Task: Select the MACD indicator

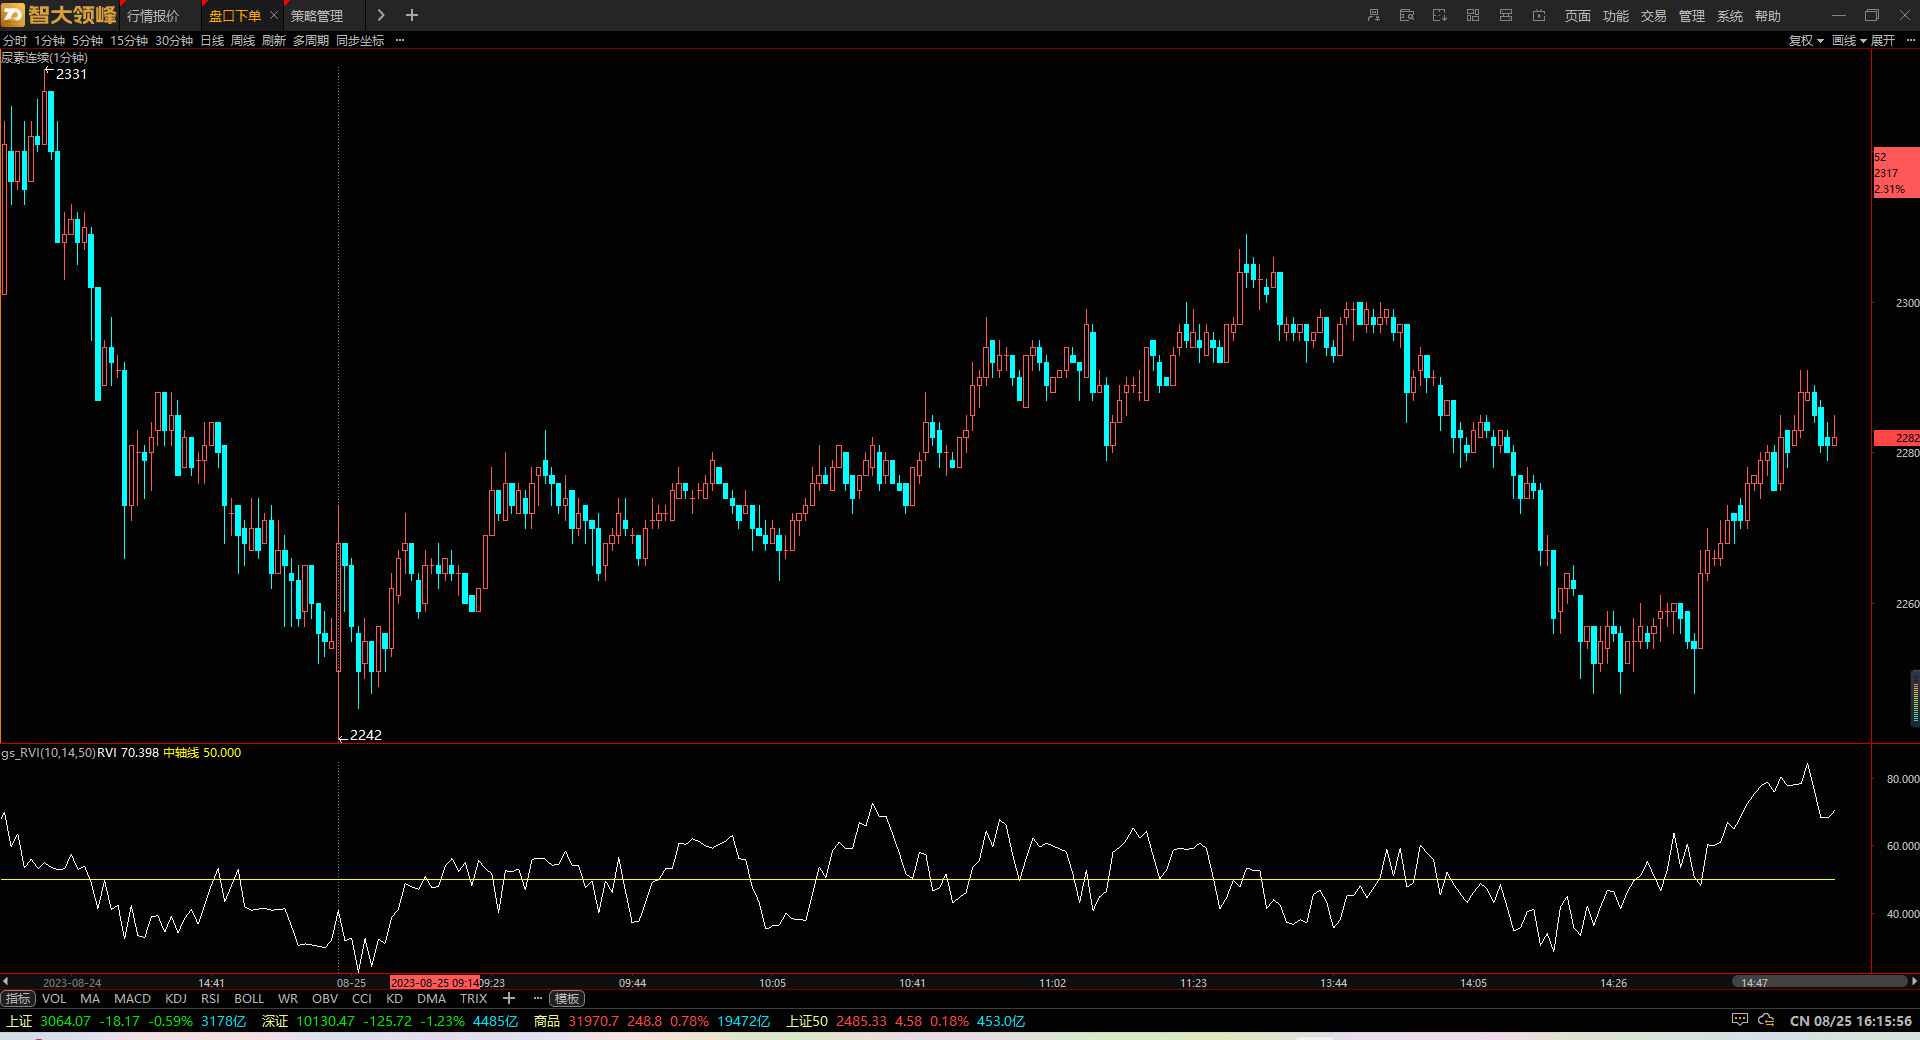Action: point(132,998)
